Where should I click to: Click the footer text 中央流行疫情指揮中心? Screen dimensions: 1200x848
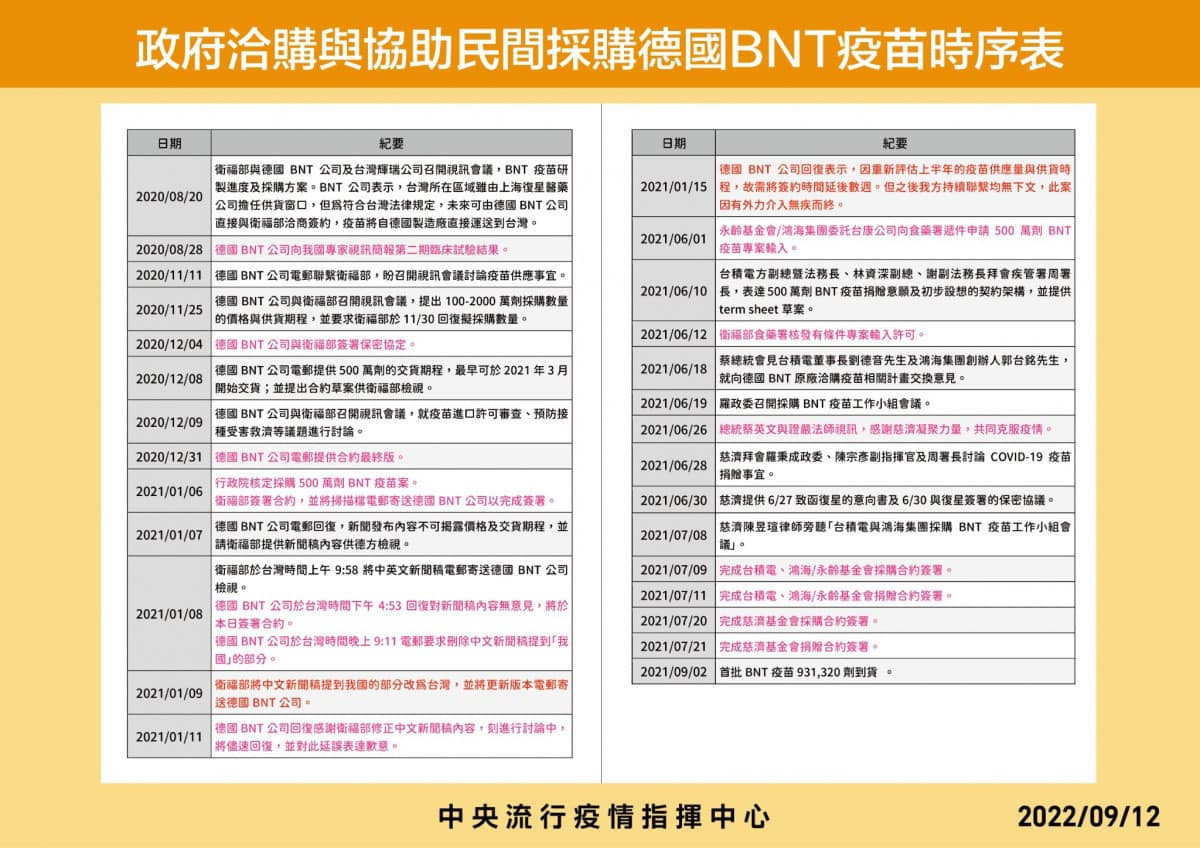pos(604,816)
